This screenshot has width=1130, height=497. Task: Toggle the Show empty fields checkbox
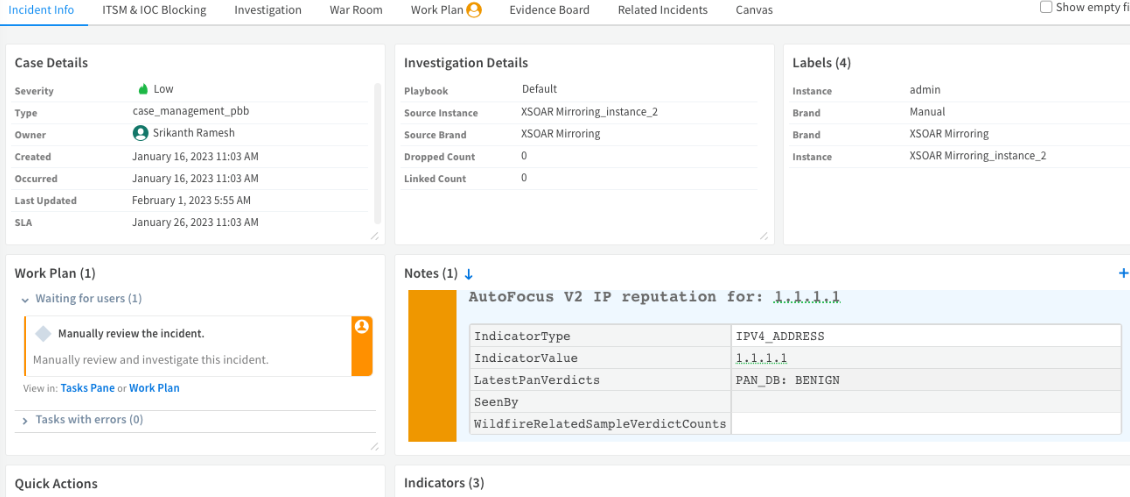[1046, 7]
